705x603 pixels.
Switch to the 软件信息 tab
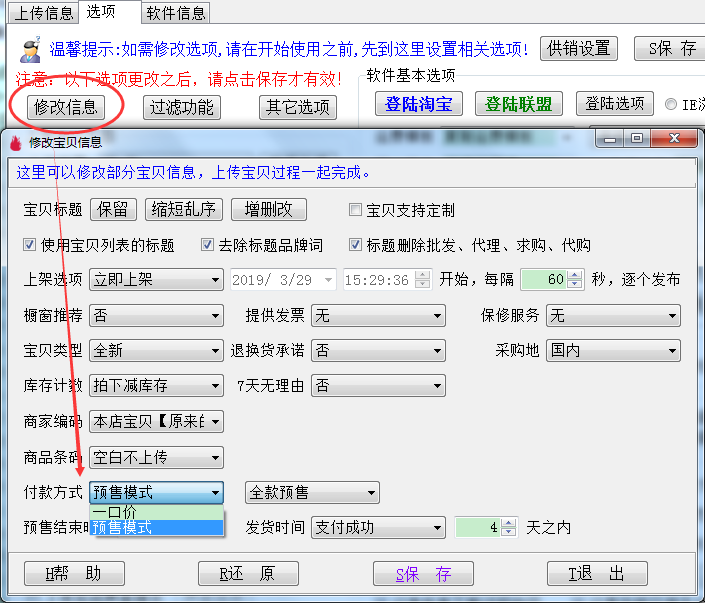click(x=176, y=13)
